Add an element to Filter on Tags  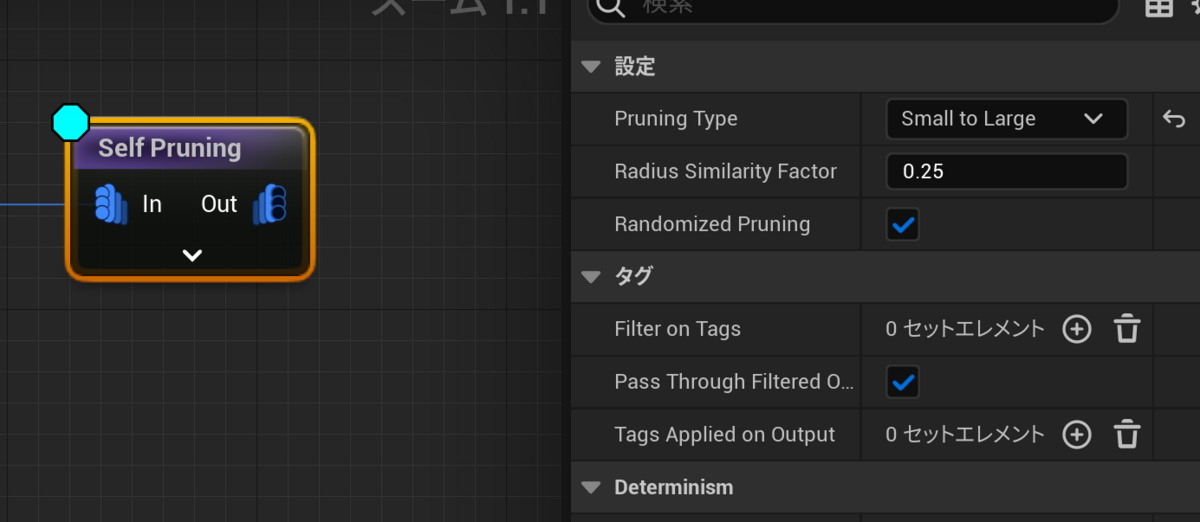[1076, 329]
